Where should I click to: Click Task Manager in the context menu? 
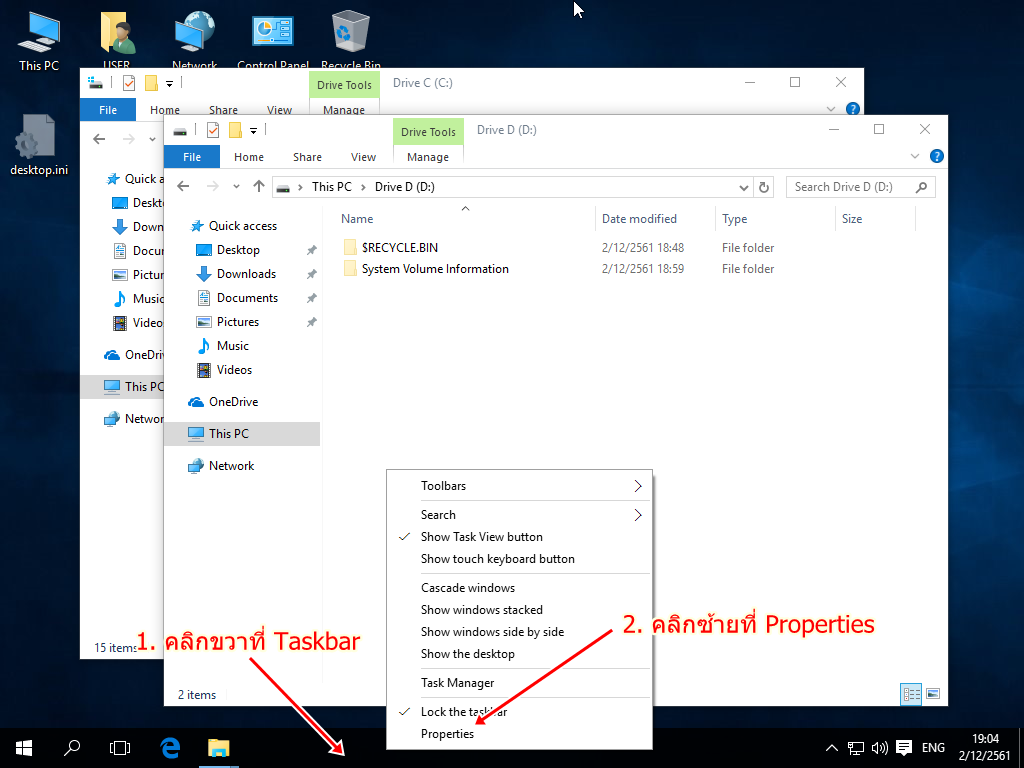tap(457, 683)
